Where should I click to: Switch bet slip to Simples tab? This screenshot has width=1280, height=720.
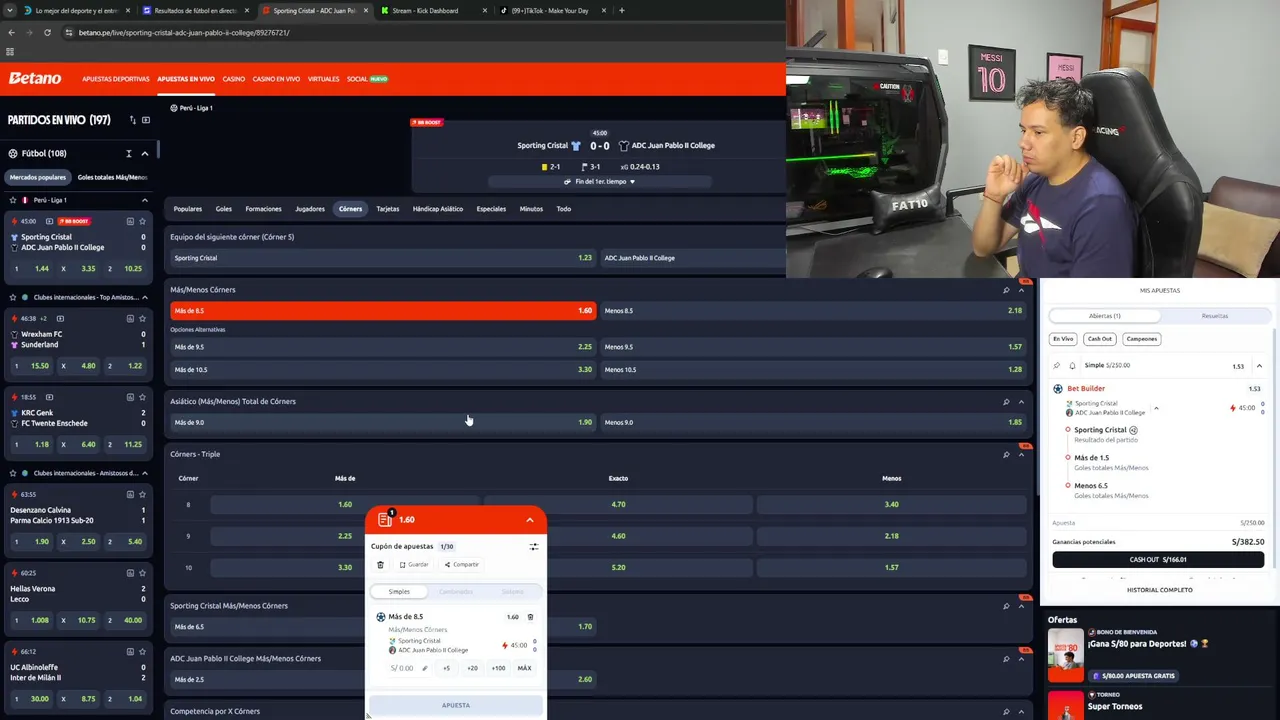tap(399, 592)
